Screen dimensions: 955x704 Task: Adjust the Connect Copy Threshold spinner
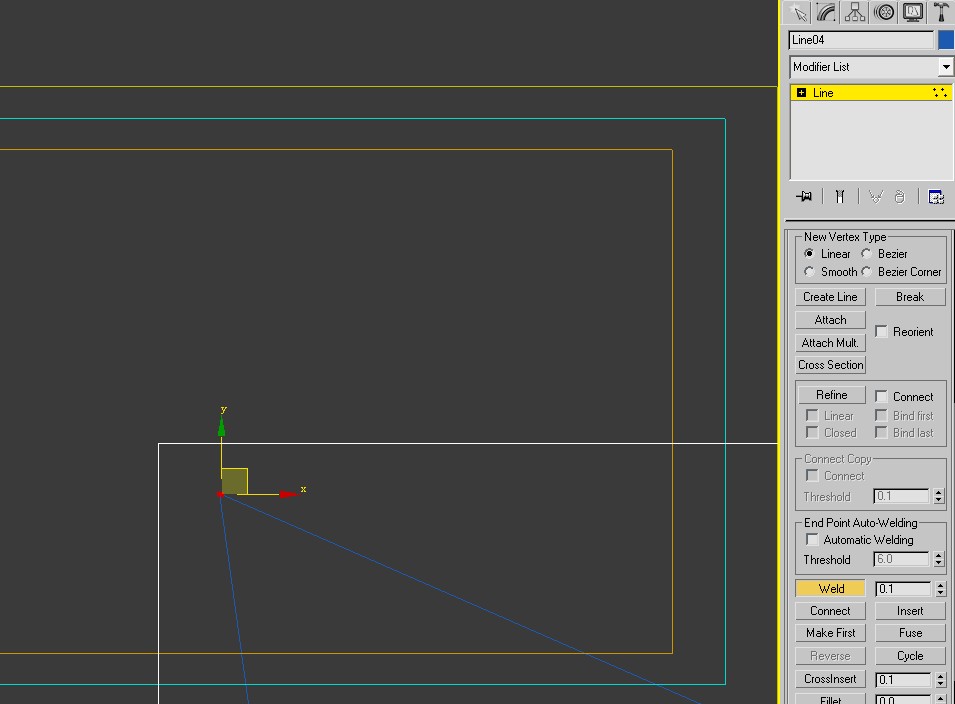tap(939, 496)
